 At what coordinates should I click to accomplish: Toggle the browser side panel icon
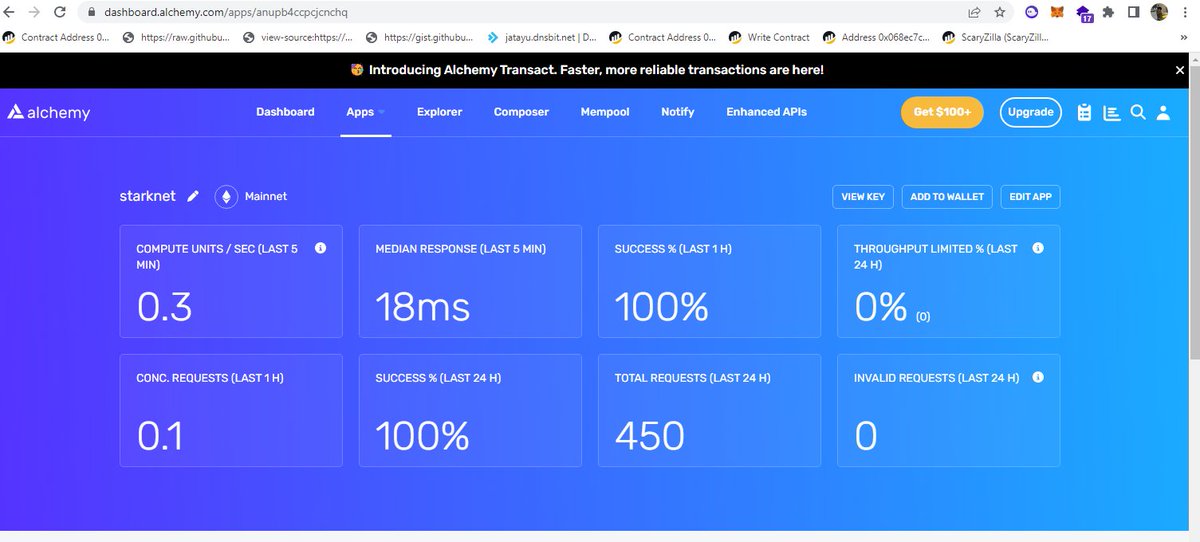pyautogui.click(x=1134, y=13)
